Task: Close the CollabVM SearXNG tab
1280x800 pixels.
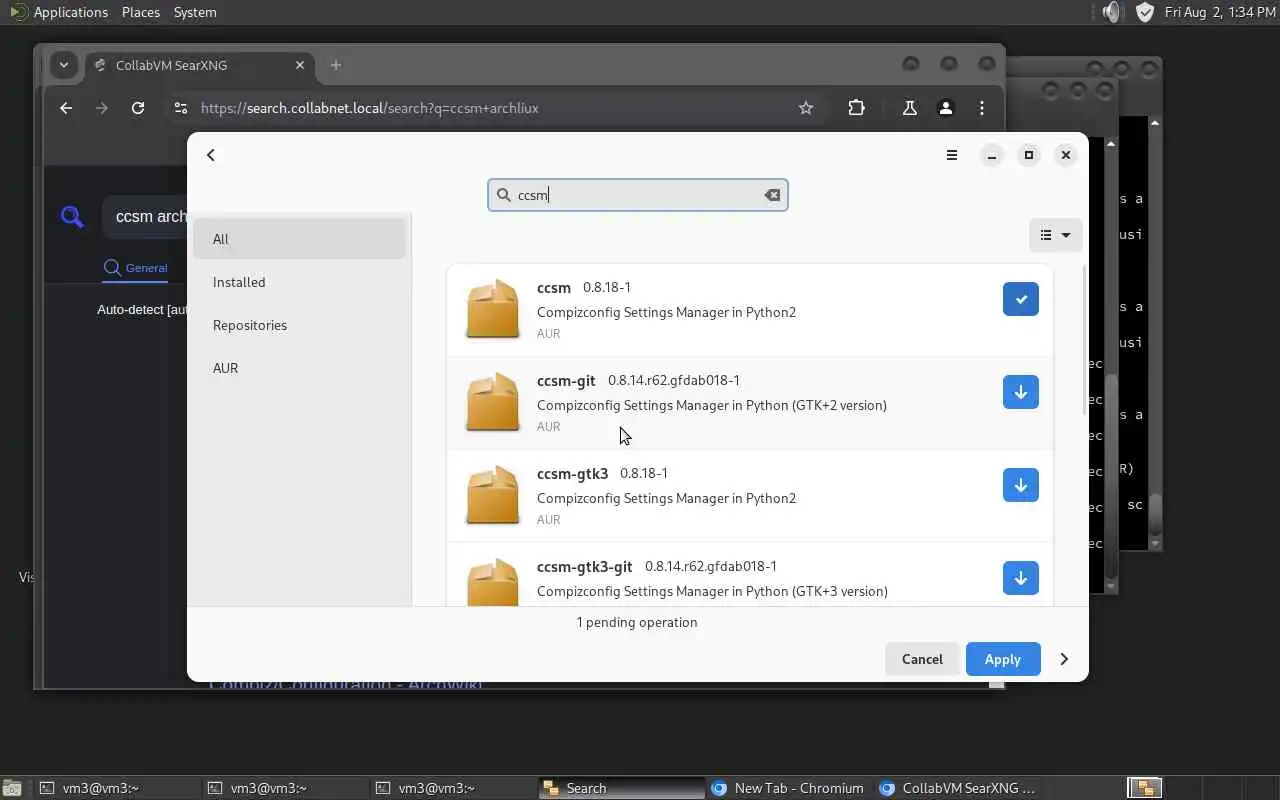Action: tap(300, 65)
